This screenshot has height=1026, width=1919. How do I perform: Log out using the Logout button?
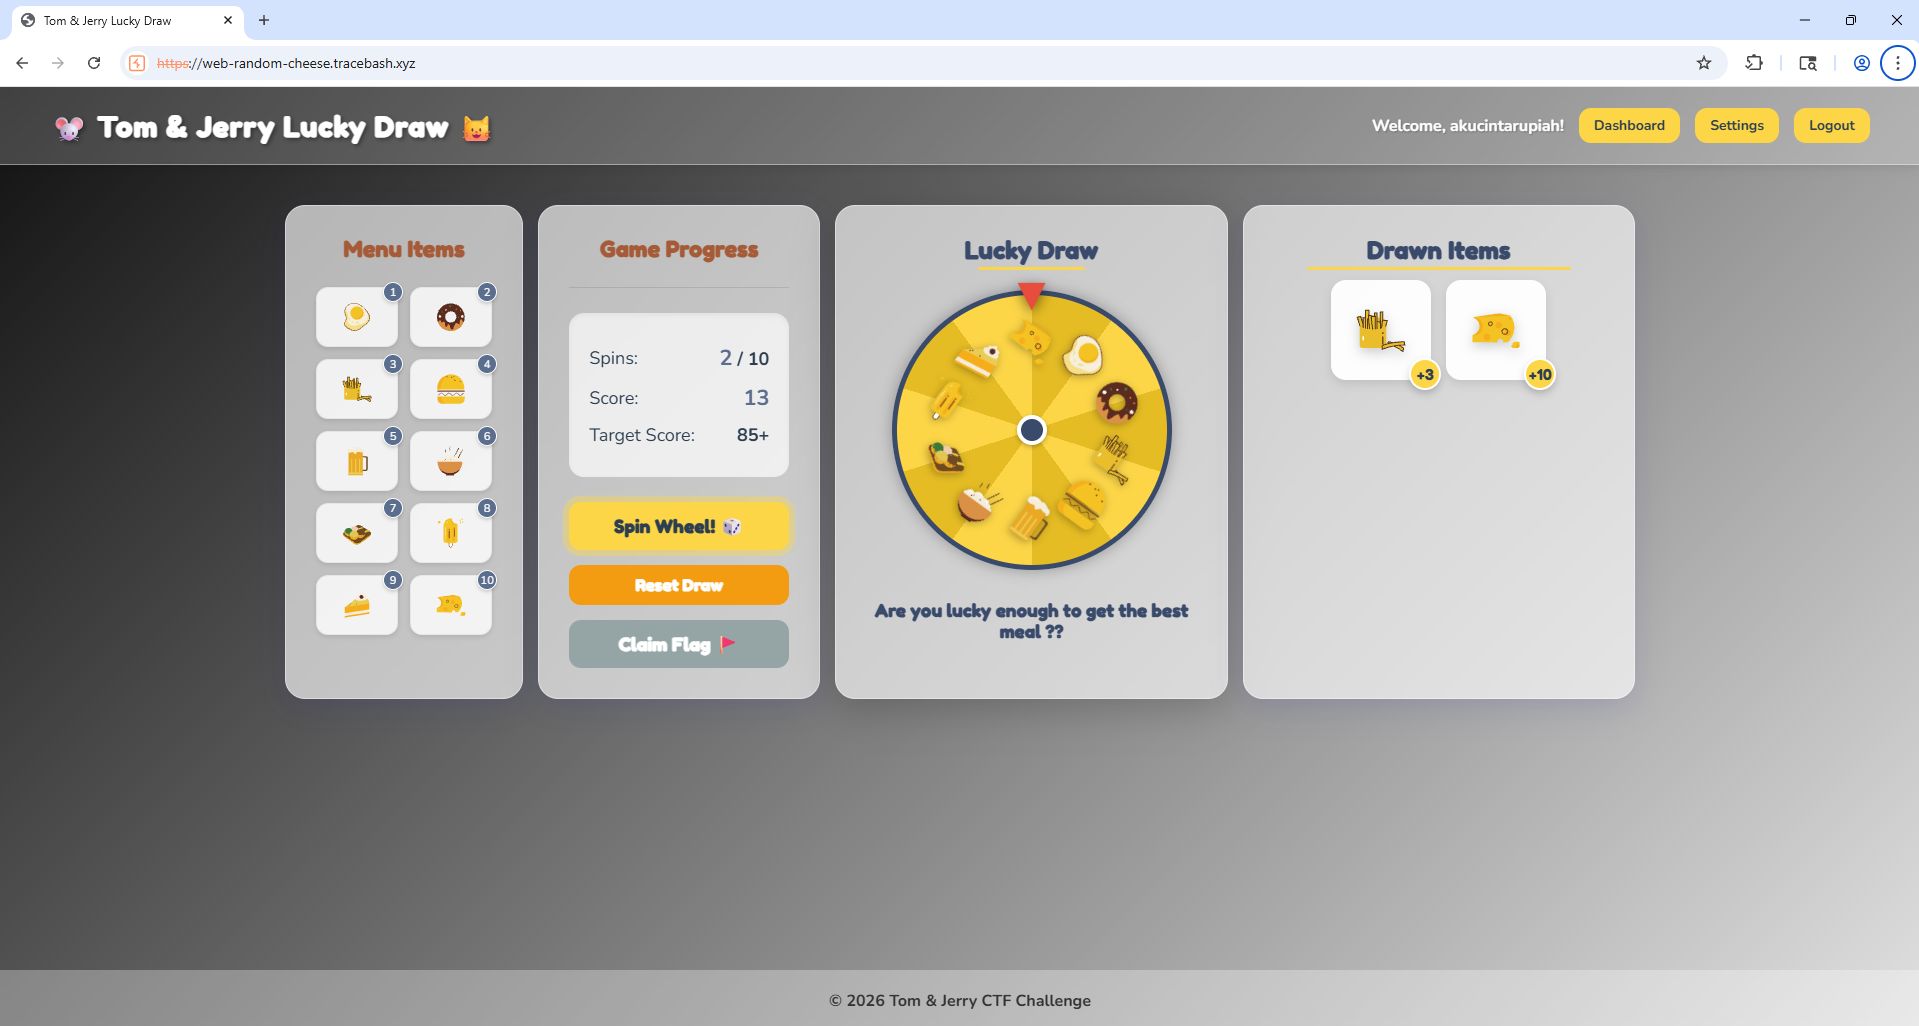point(1832,125)
